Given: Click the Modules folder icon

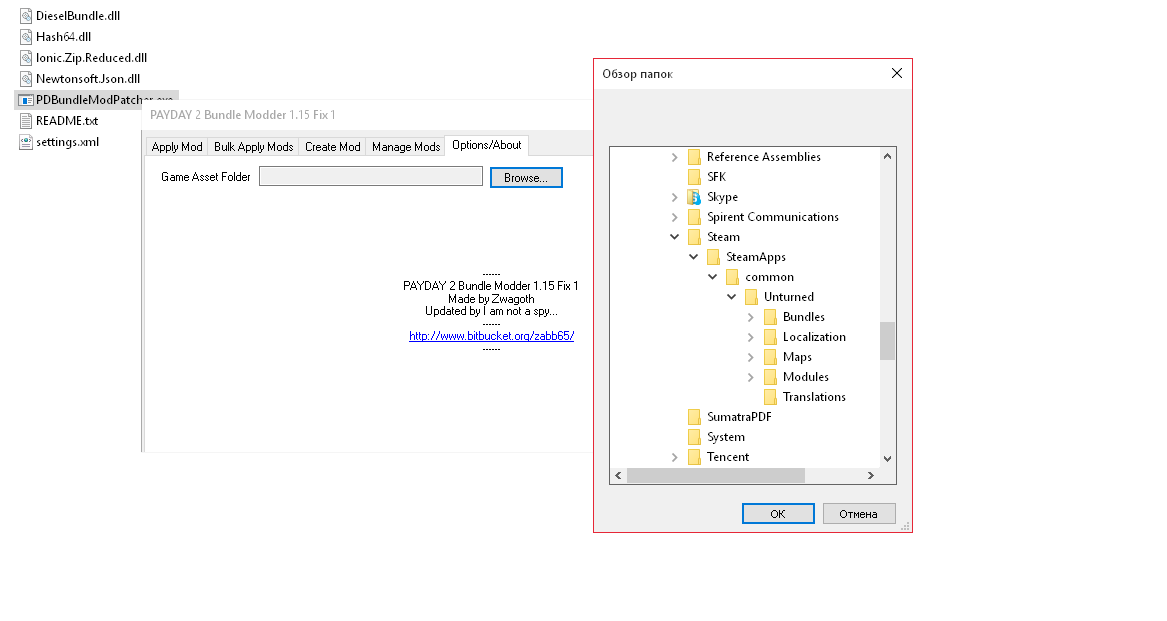Looking at the screenshot, I should click(770, 378).
